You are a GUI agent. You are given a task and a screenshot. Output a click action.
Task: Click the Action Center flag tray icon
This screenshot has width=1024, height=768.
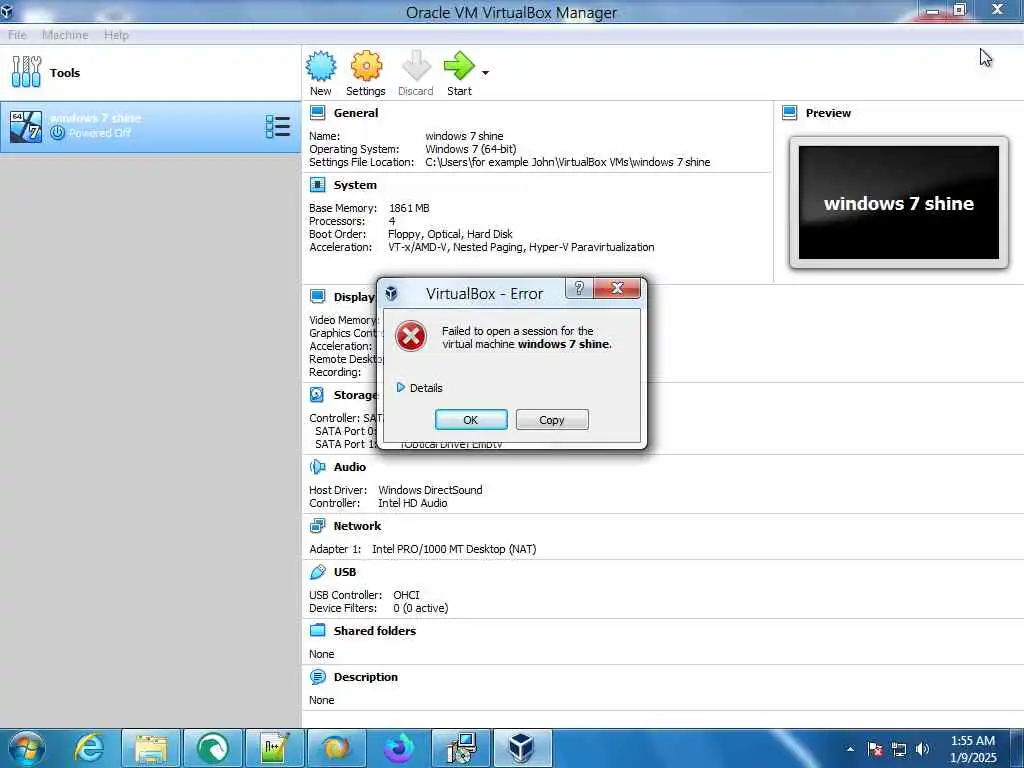click(x=875, y=749)
